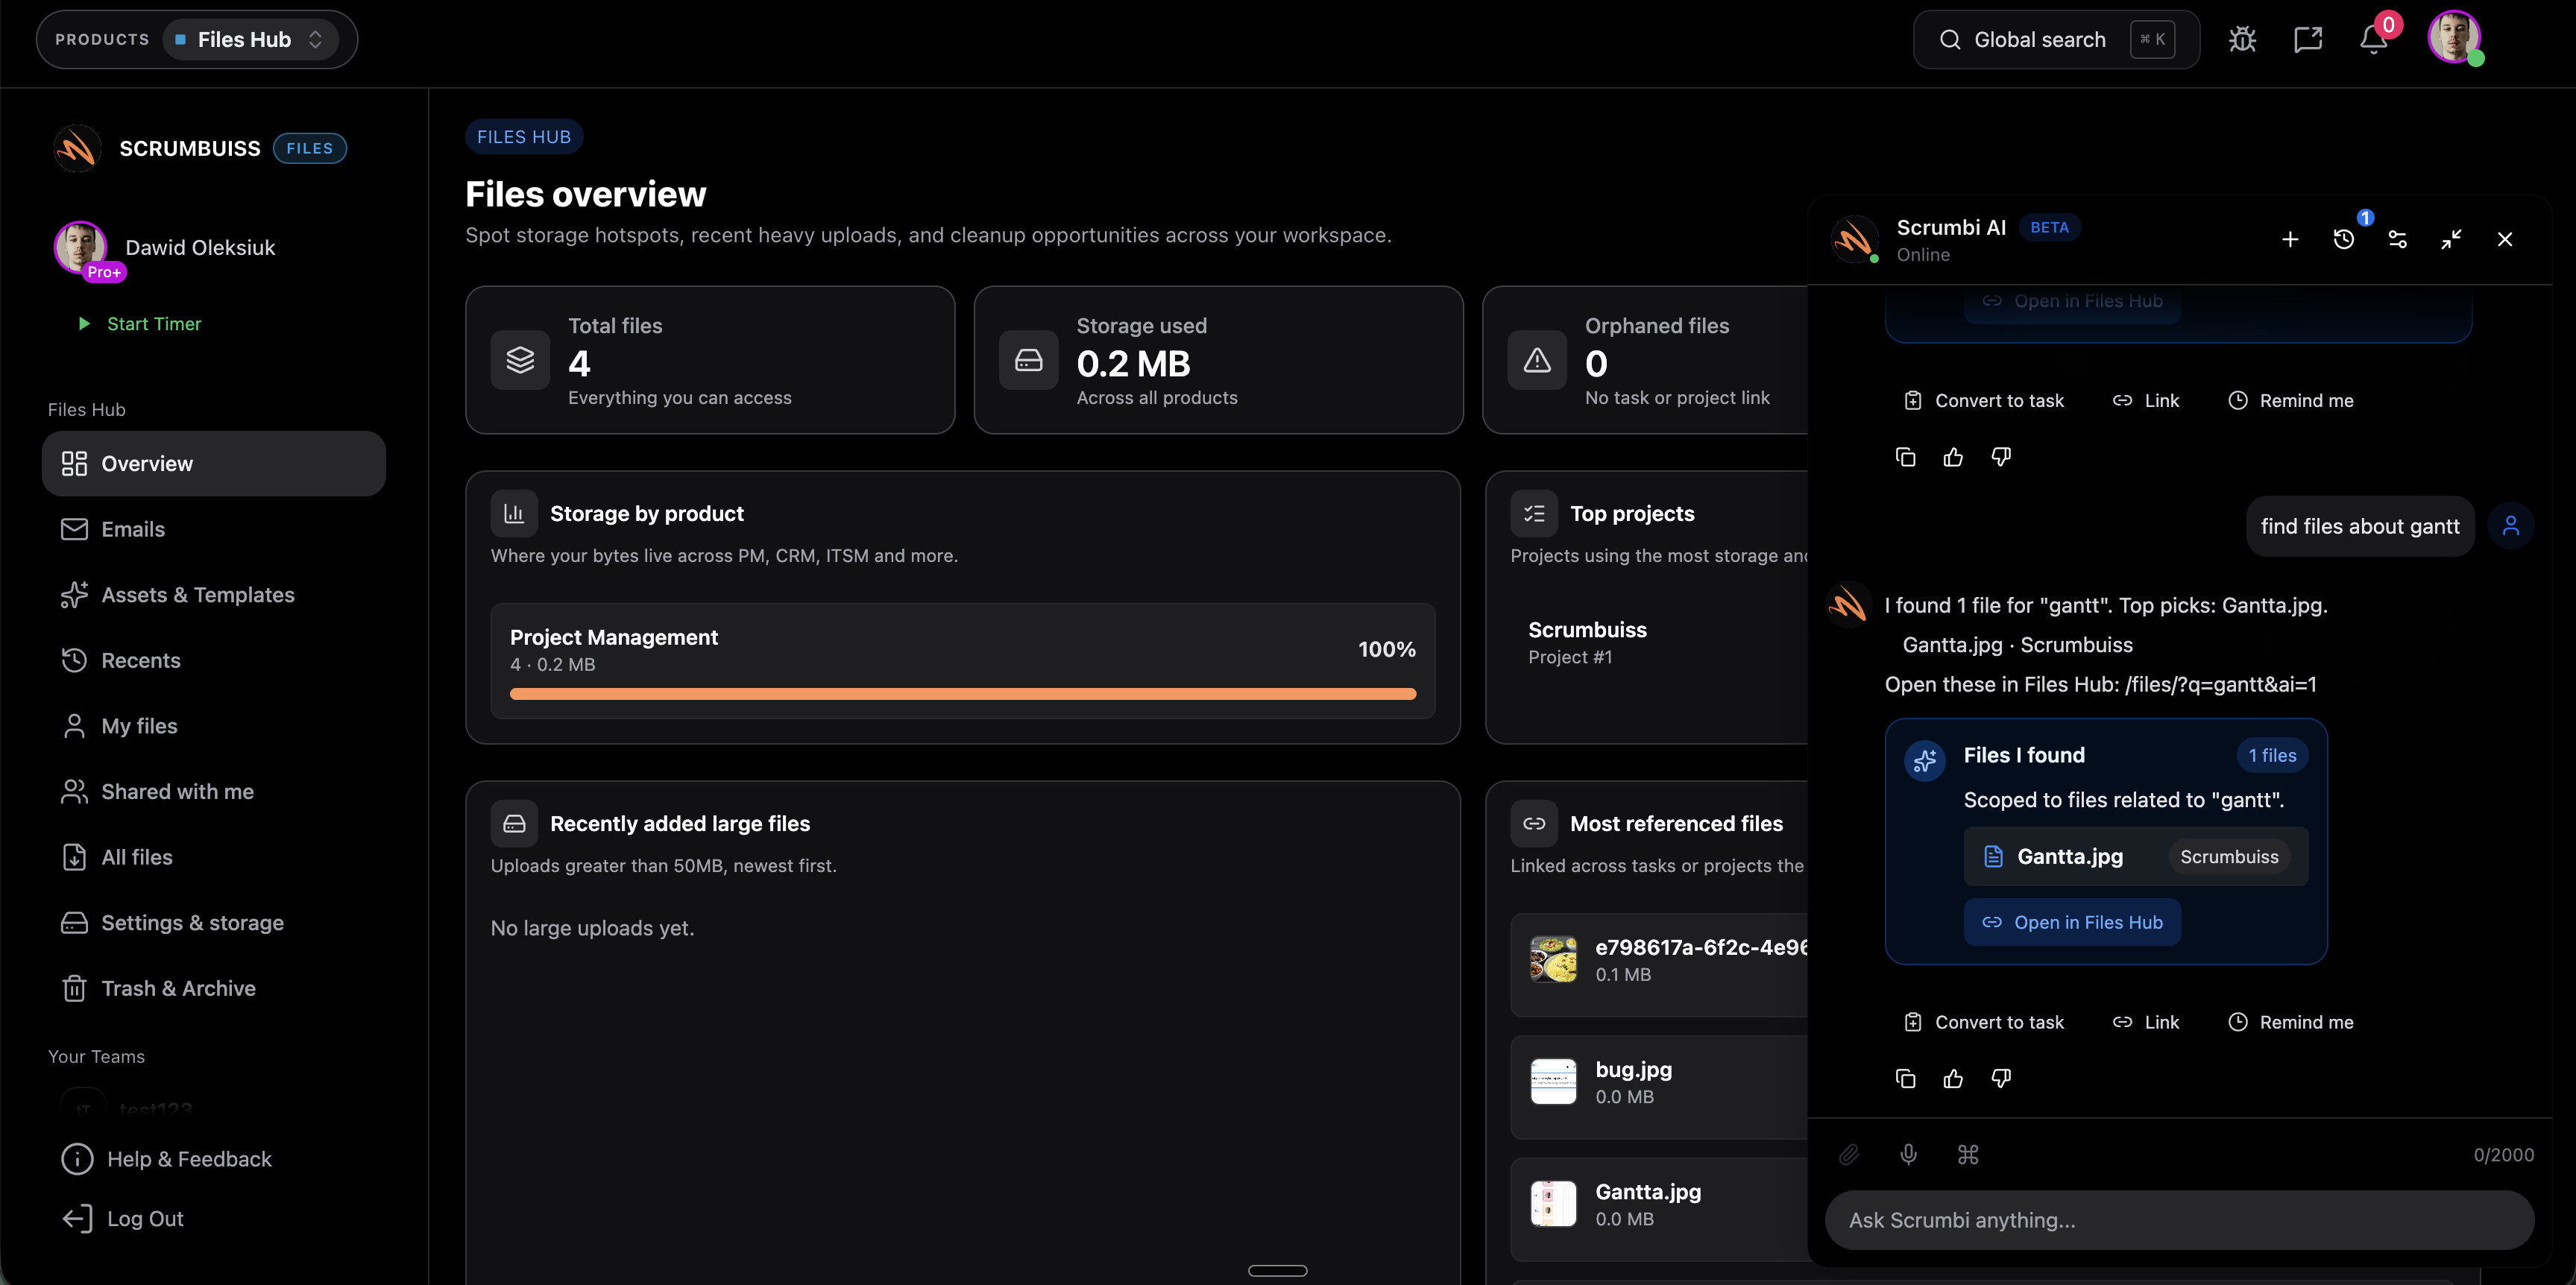Give thumbs down to the AI answer
The width and height of the screenshot is (2576, 1285).
click(2000, 1078)
